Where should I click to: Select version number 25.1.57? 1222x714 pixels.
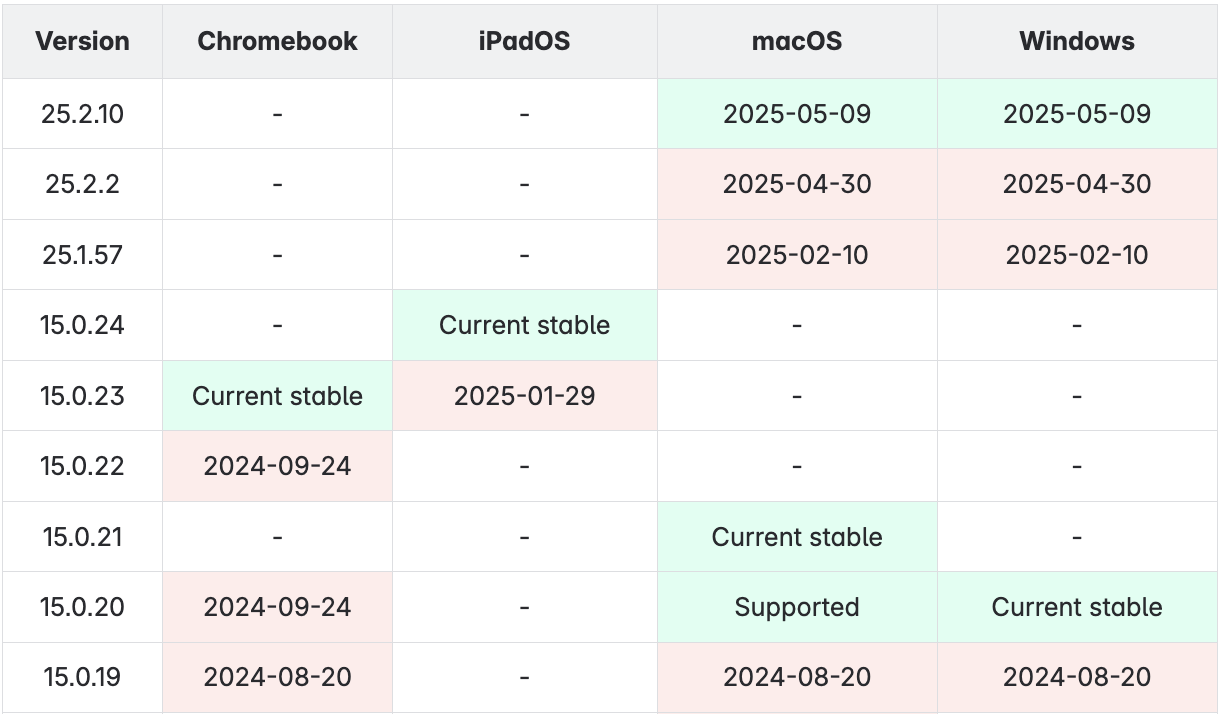pyautogui.click(x=83, y=255)
